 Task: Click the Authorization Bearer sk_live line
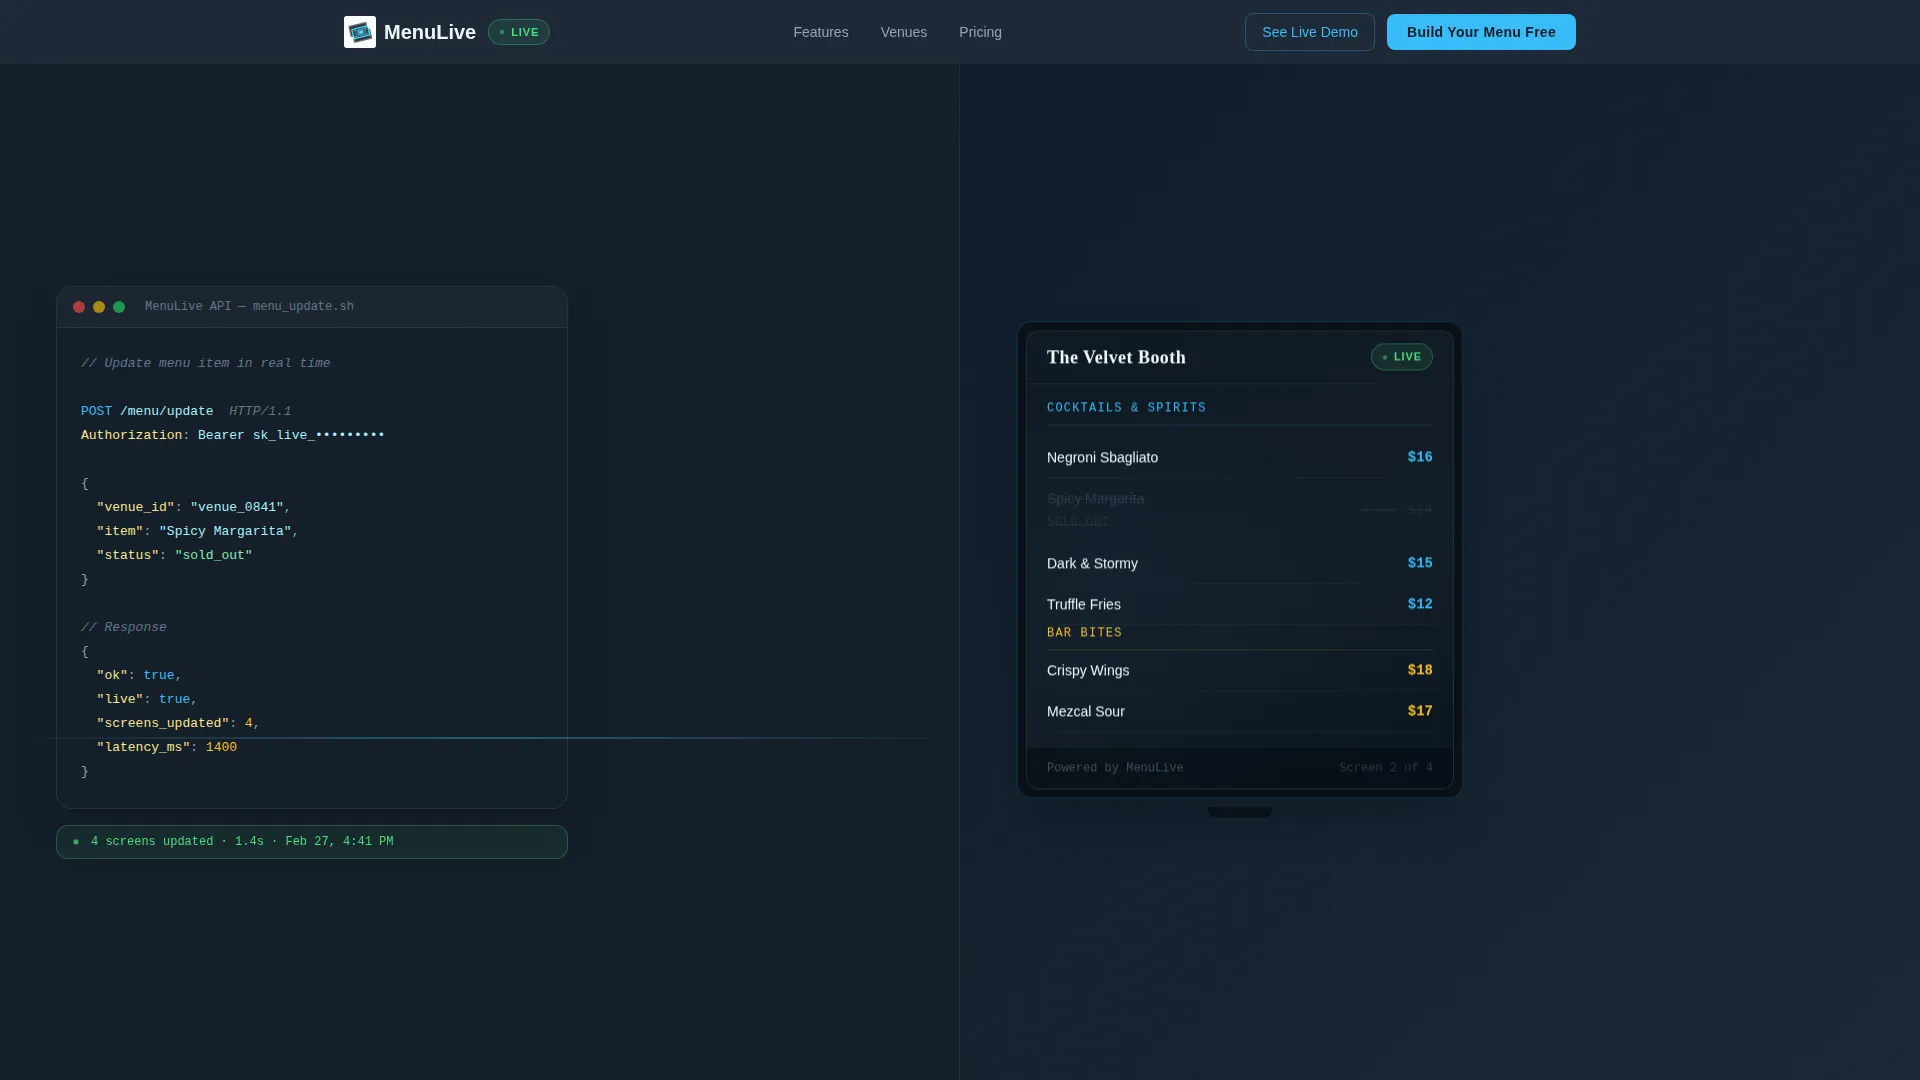pos(233,435)
